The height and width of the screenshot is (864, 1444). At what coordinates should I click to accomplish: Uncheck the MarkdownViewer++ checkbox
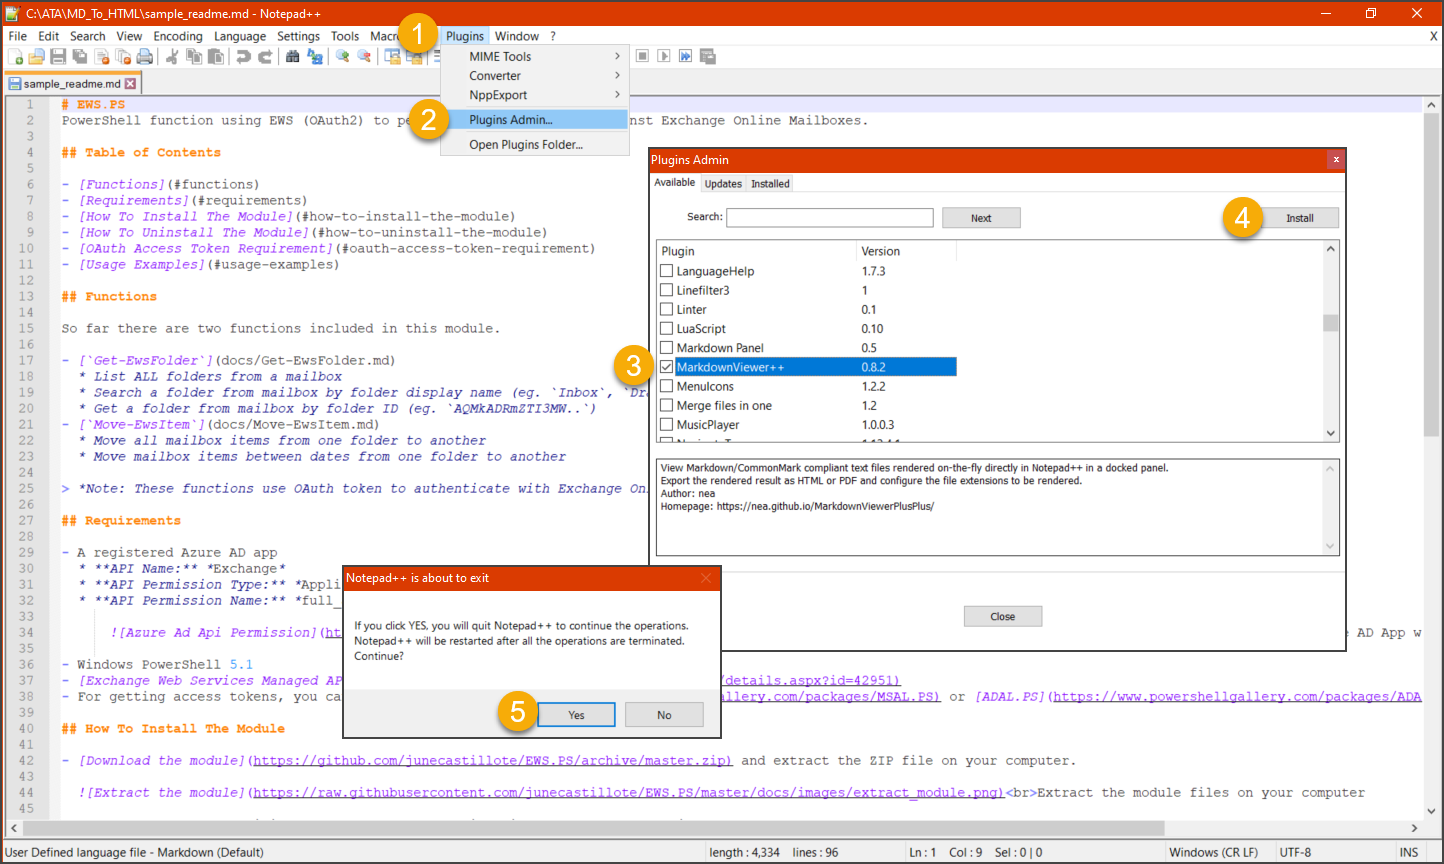tap(666, 367)
